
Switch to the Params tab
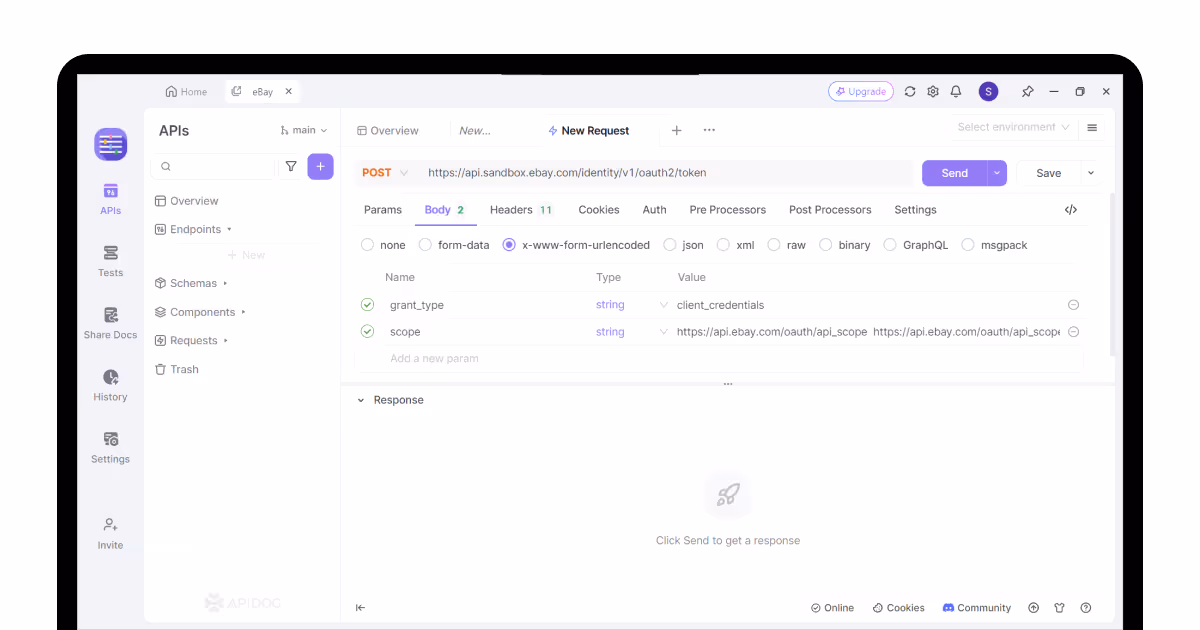(383, 210)
